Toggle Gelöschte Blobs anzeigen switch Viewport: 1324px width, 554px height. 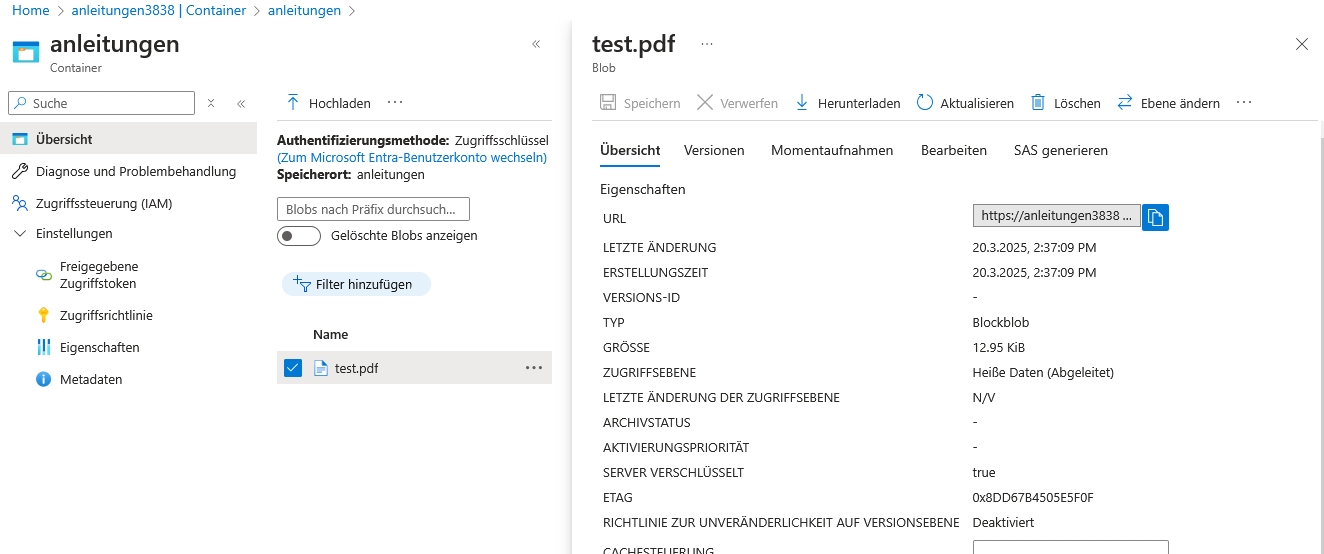(298, 236)
